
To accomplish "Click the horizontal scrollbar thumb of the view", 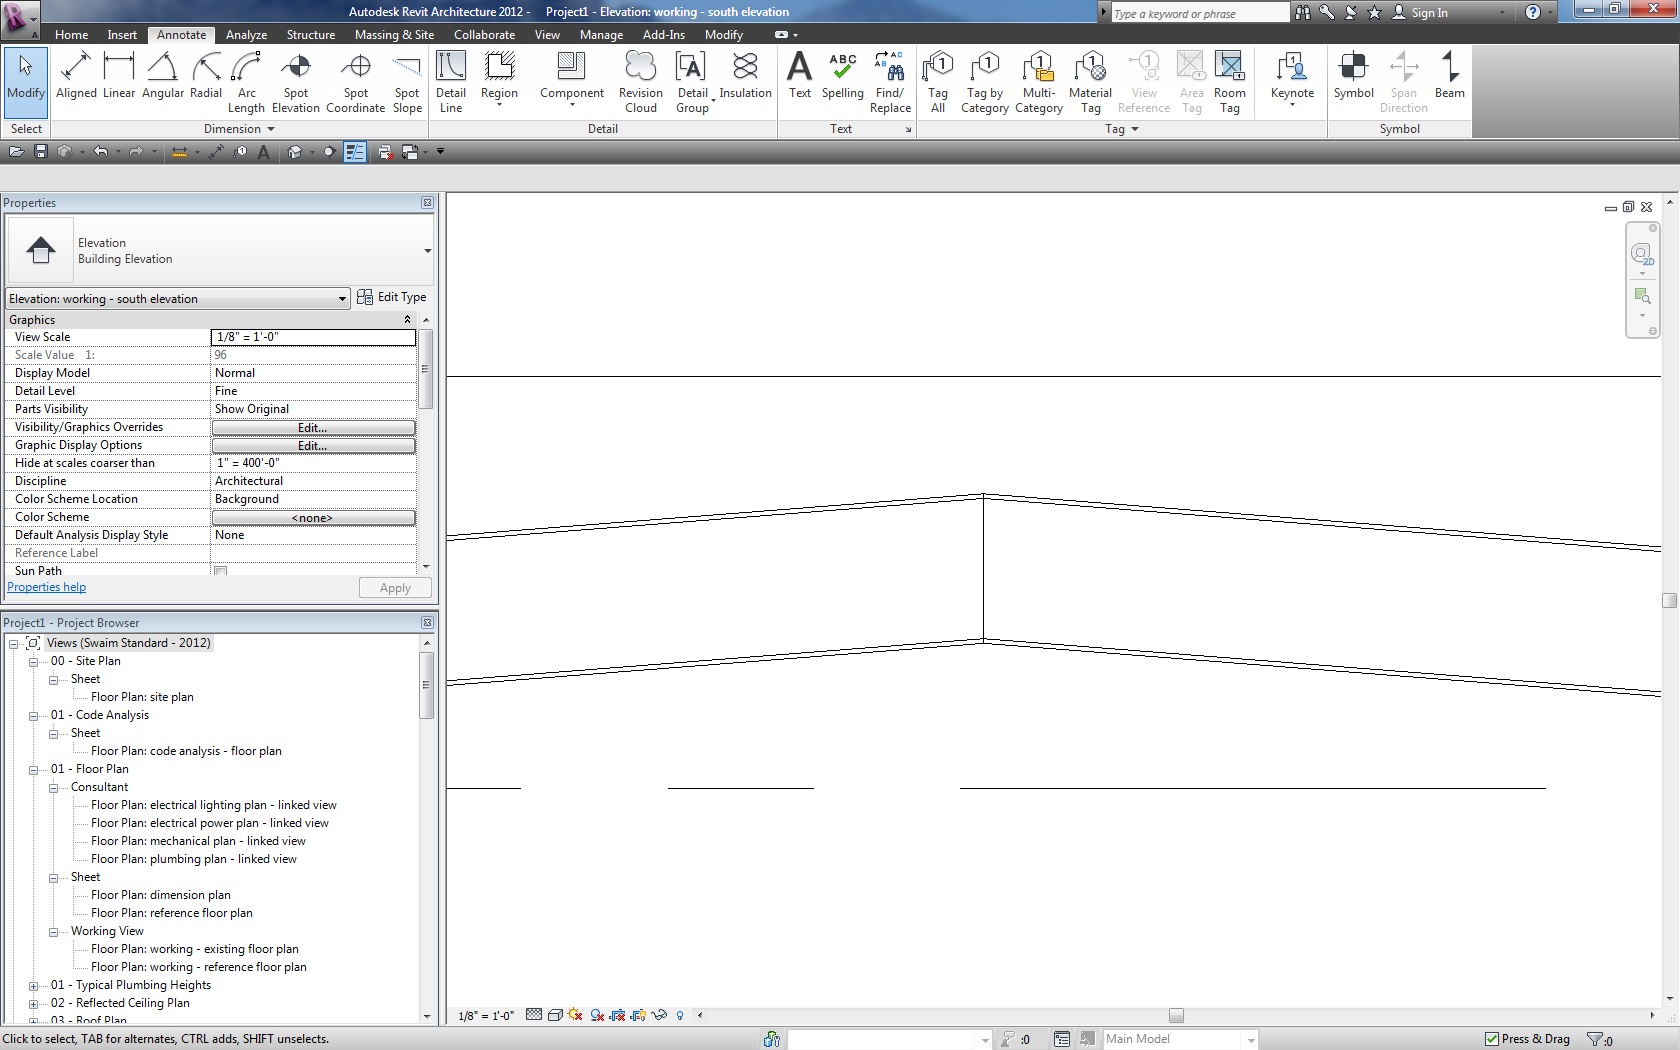I will click(1176, 1015).
